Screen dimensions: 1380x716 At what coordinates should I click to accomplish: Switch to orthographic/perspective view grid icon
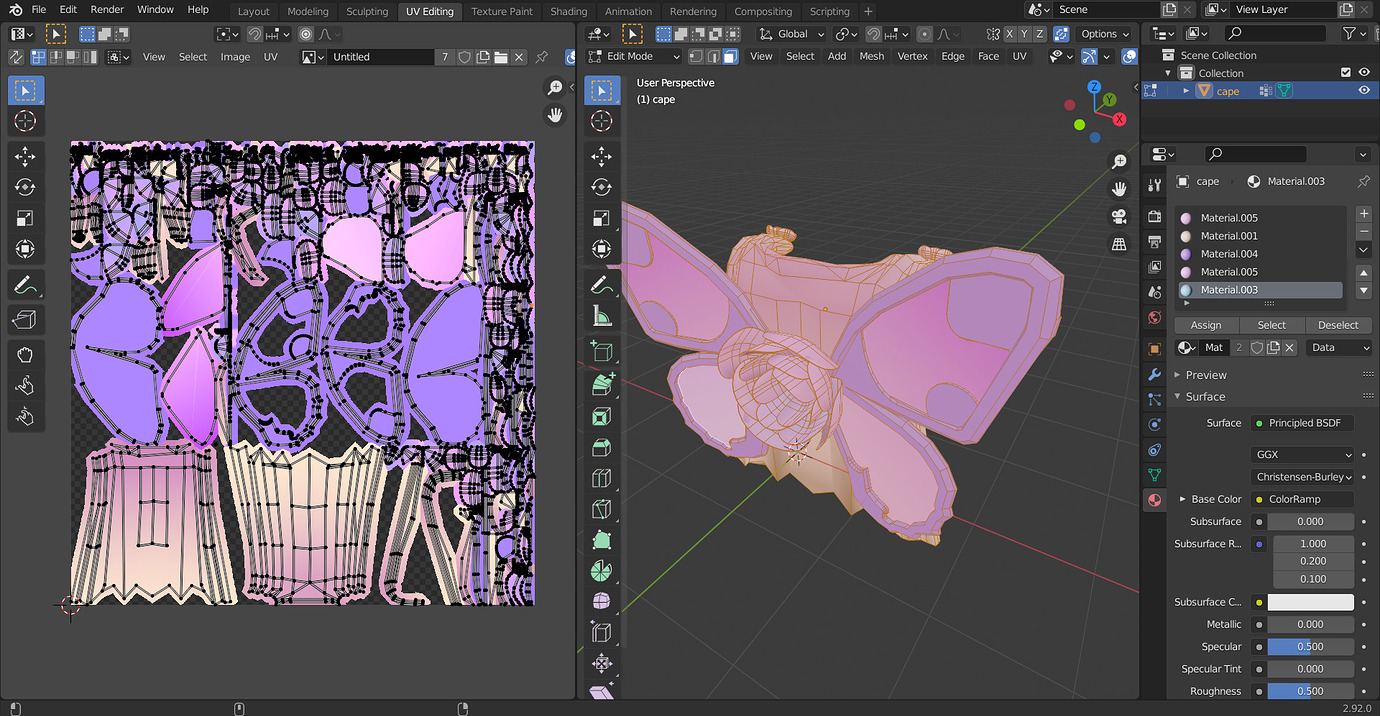pos(1120,243)
